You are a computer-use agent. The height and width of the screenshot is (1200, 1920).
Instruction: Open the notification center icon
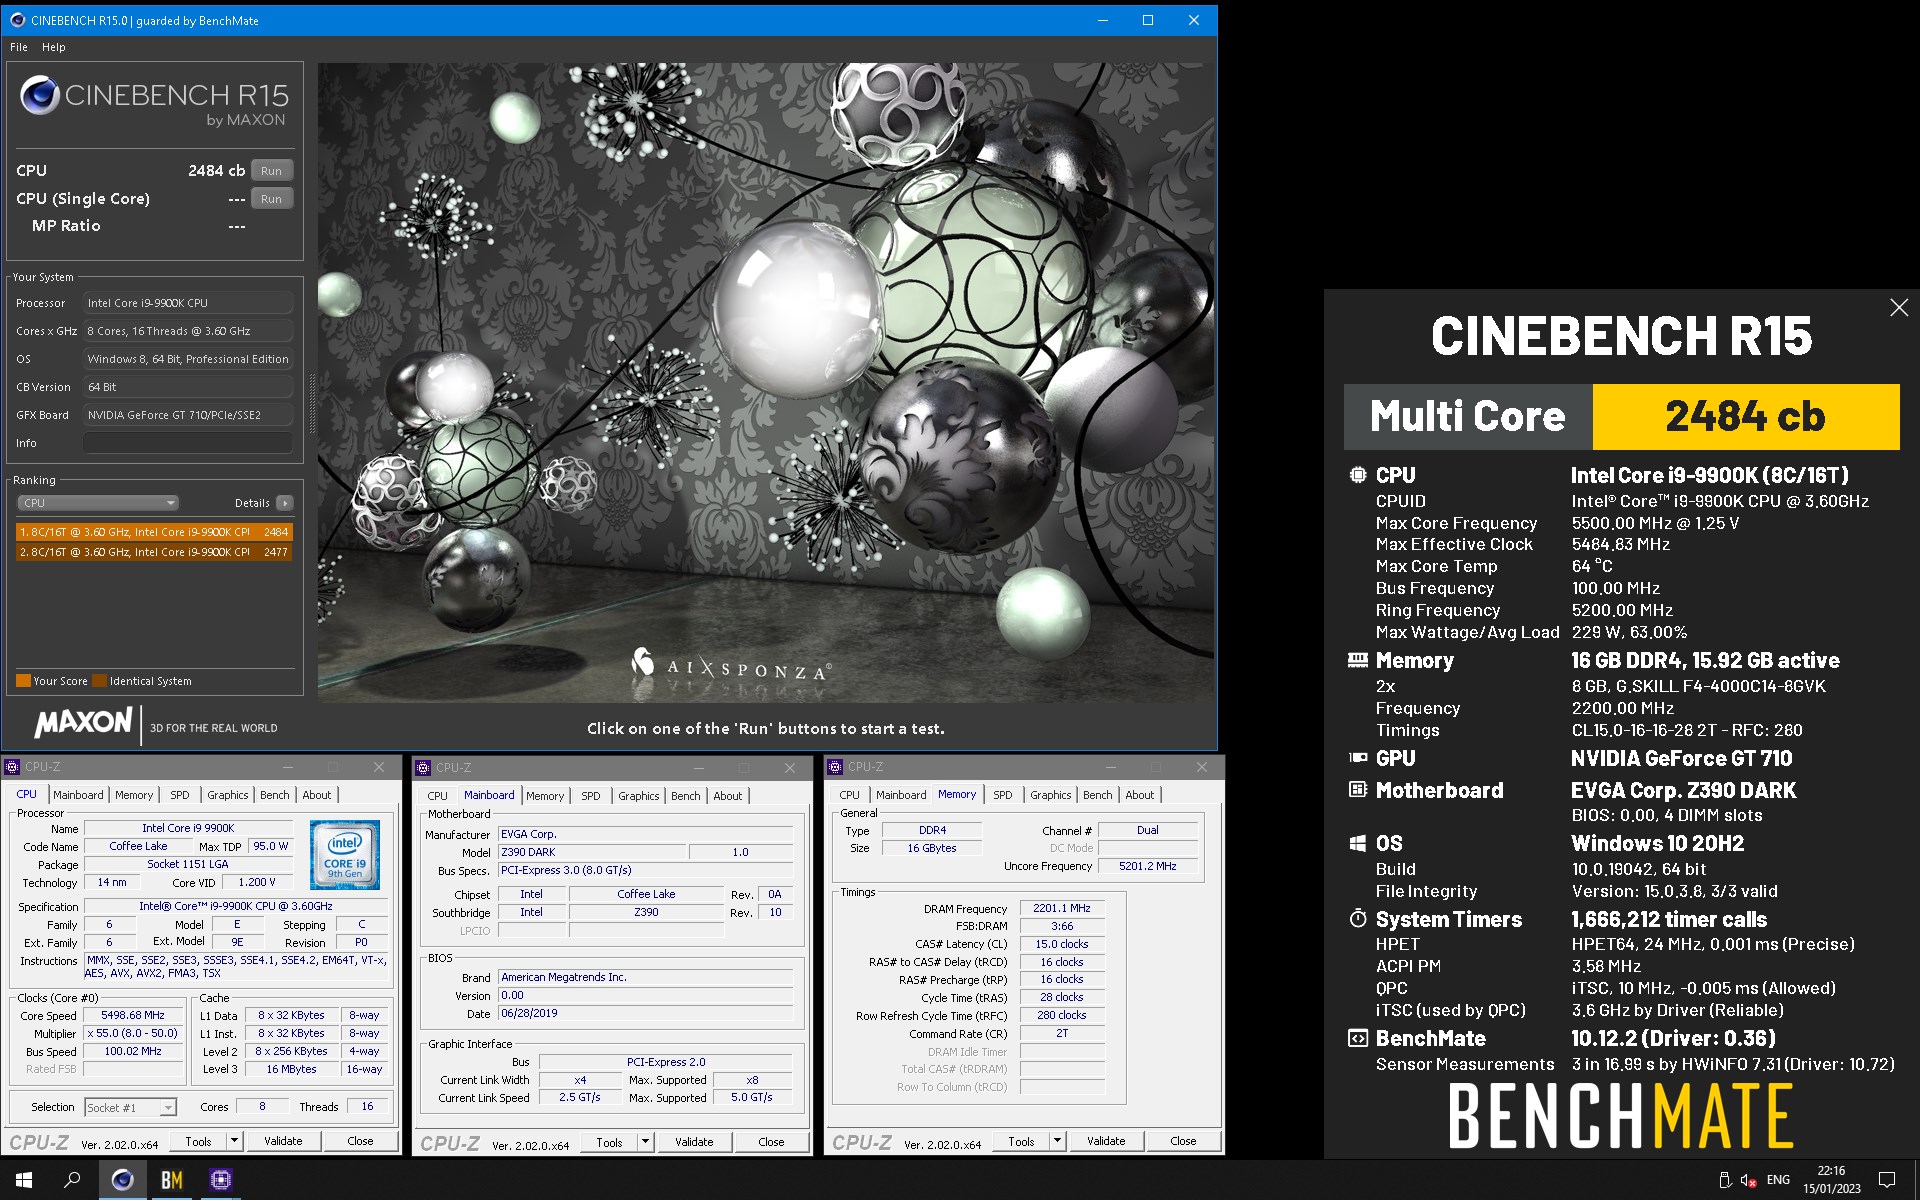pos(1887,1180)
